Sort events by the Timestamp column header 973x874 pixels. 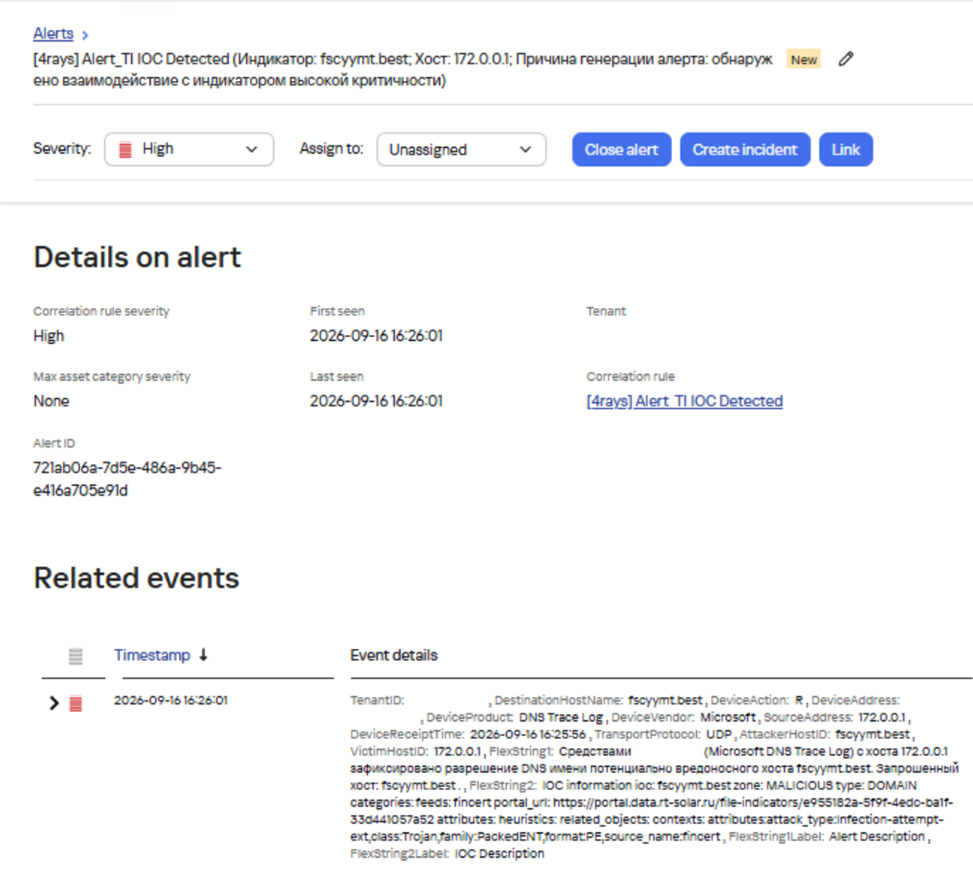[152, 655]
